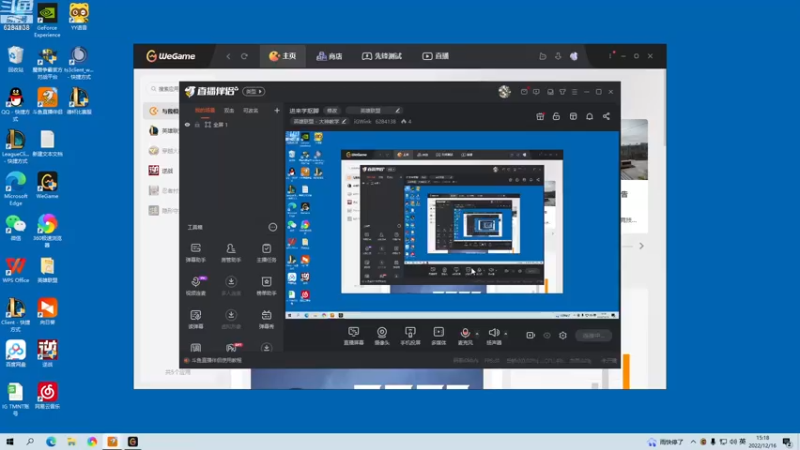800x450 pixels.
Task: Switch to the third scene tab
Action: (x=250, y=110)
